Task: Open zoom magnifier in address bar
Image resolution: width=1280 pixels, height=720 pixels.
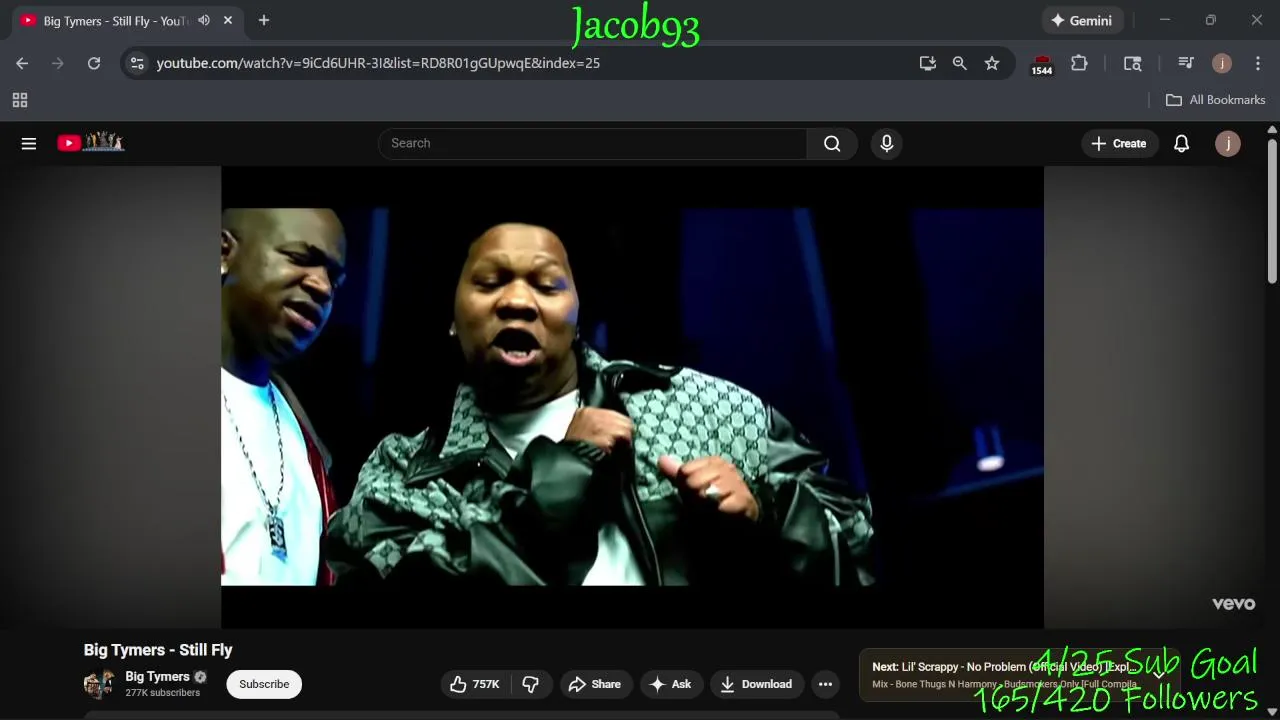Action: [x=960, y=63]
